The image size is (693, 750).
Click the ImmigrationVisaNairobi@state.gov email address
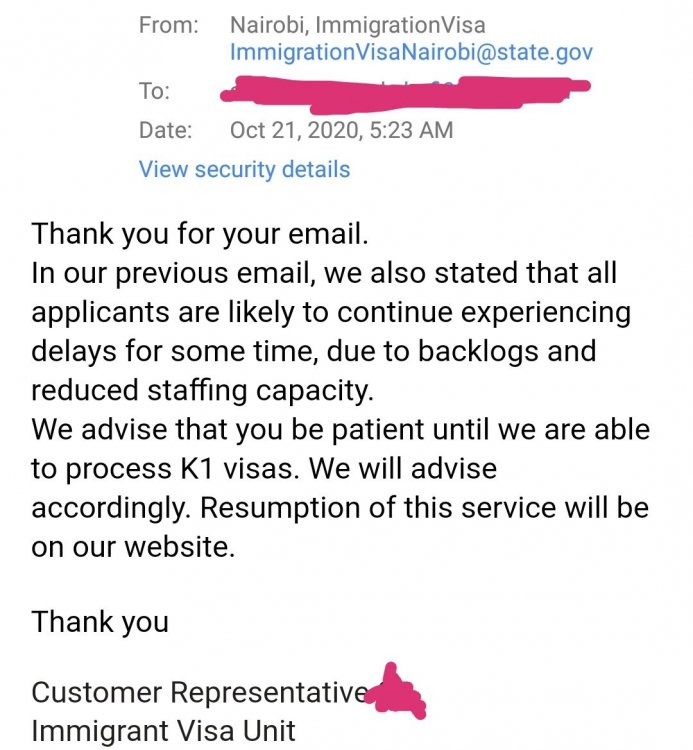(411, 53)
